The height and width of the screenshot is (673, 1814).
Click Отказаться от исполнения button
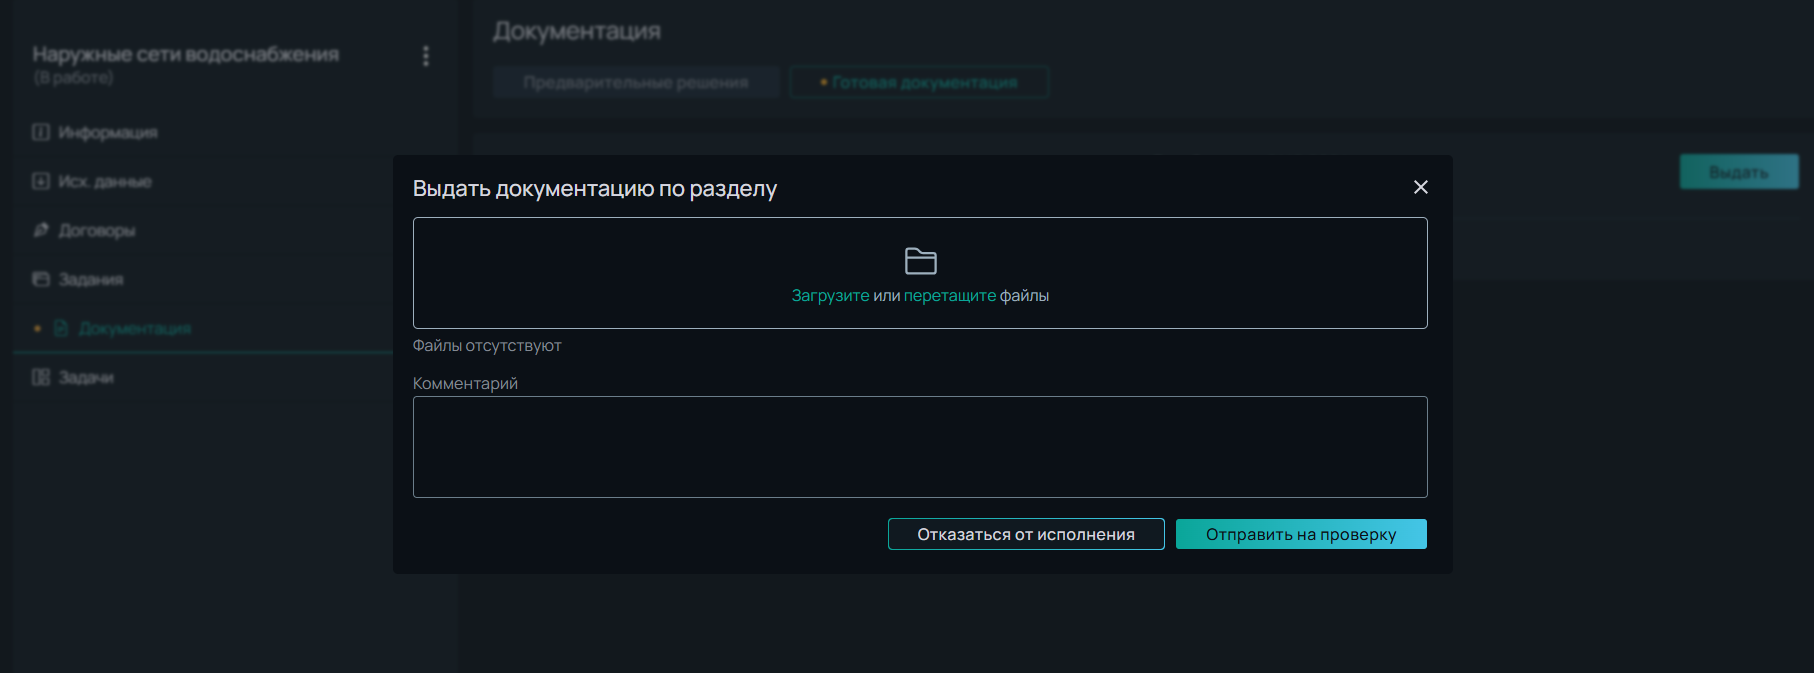(1026, 534)
